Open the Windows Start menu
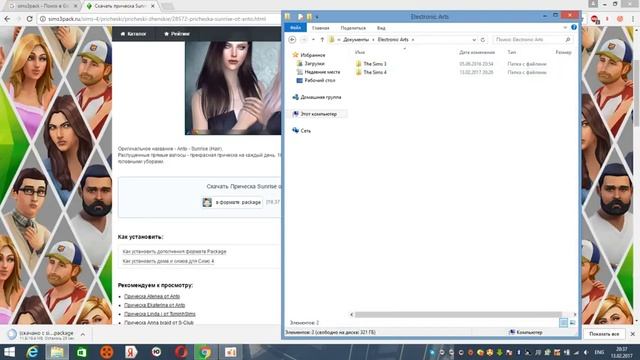 pos(9,352)
